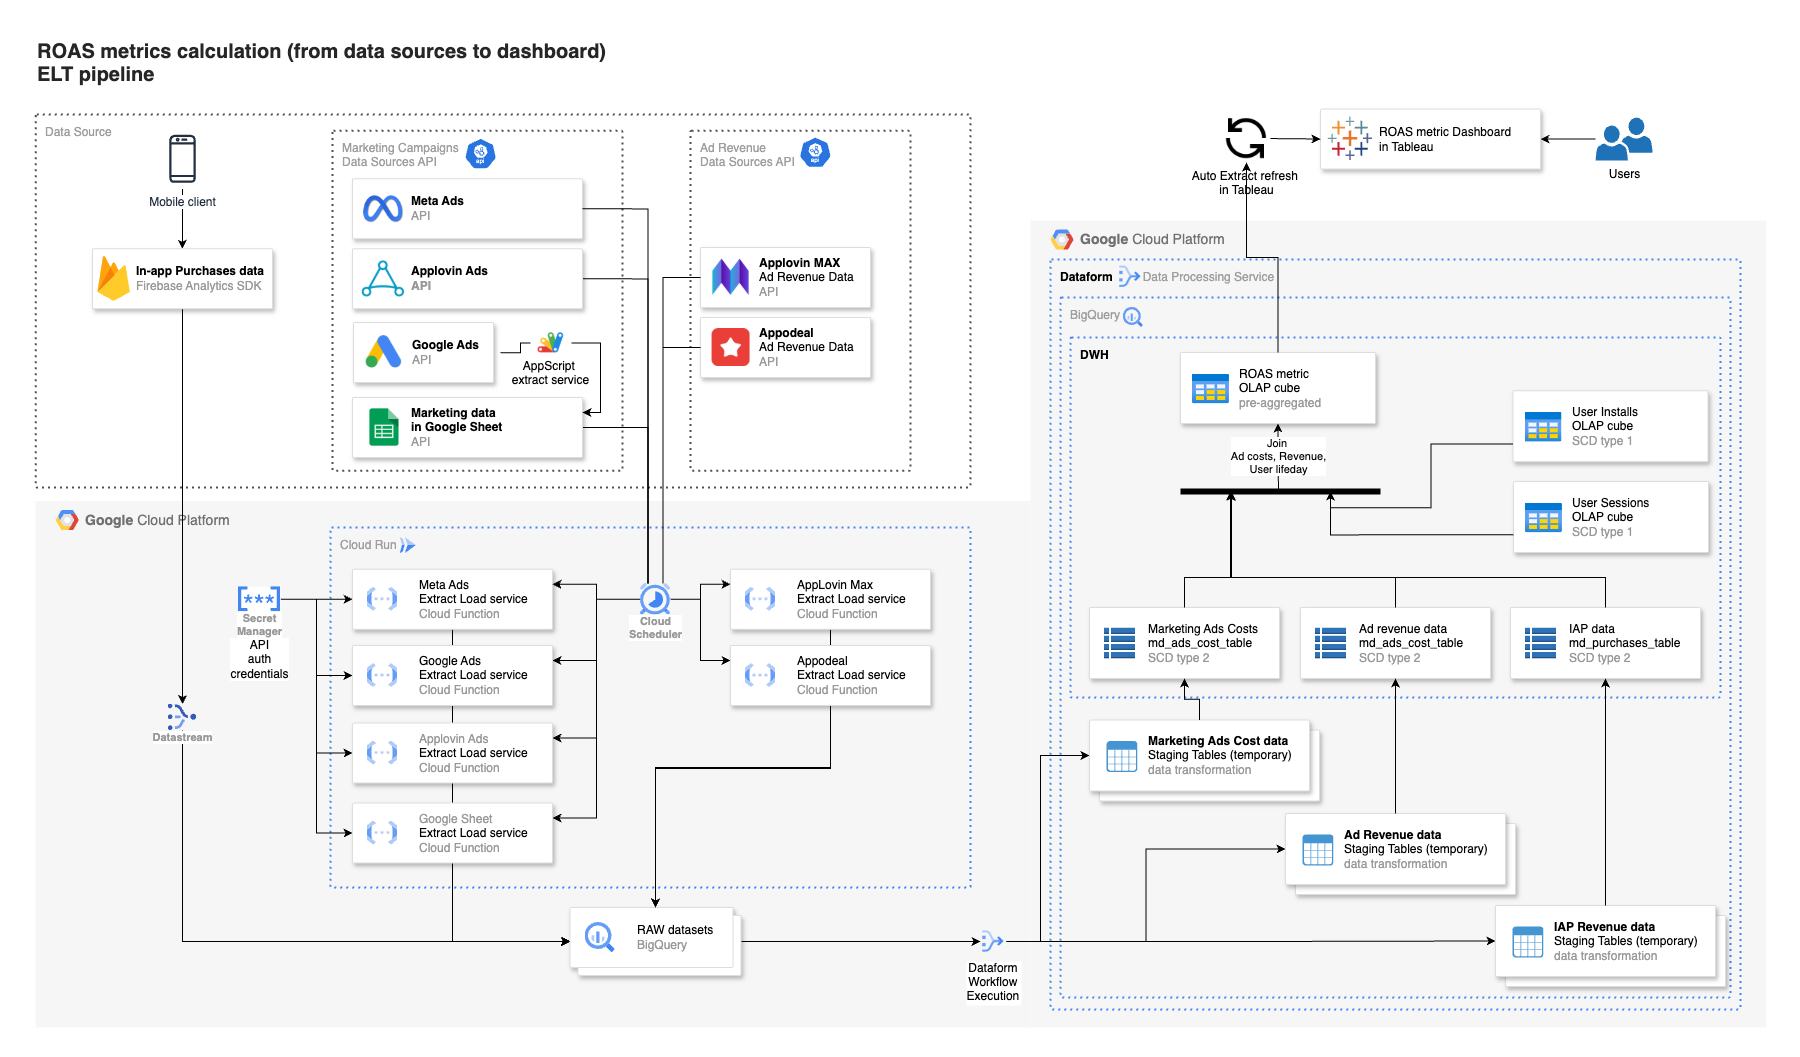
Task: Select the Appodeal star icon
Action: coord(731,348)
